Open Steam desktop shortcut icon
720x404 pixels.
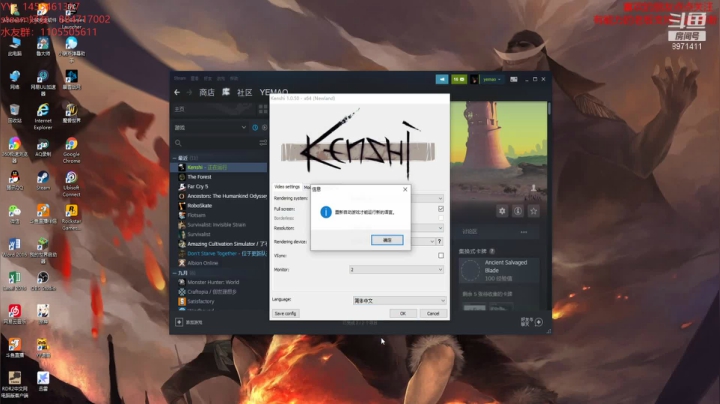click(43, 180)
